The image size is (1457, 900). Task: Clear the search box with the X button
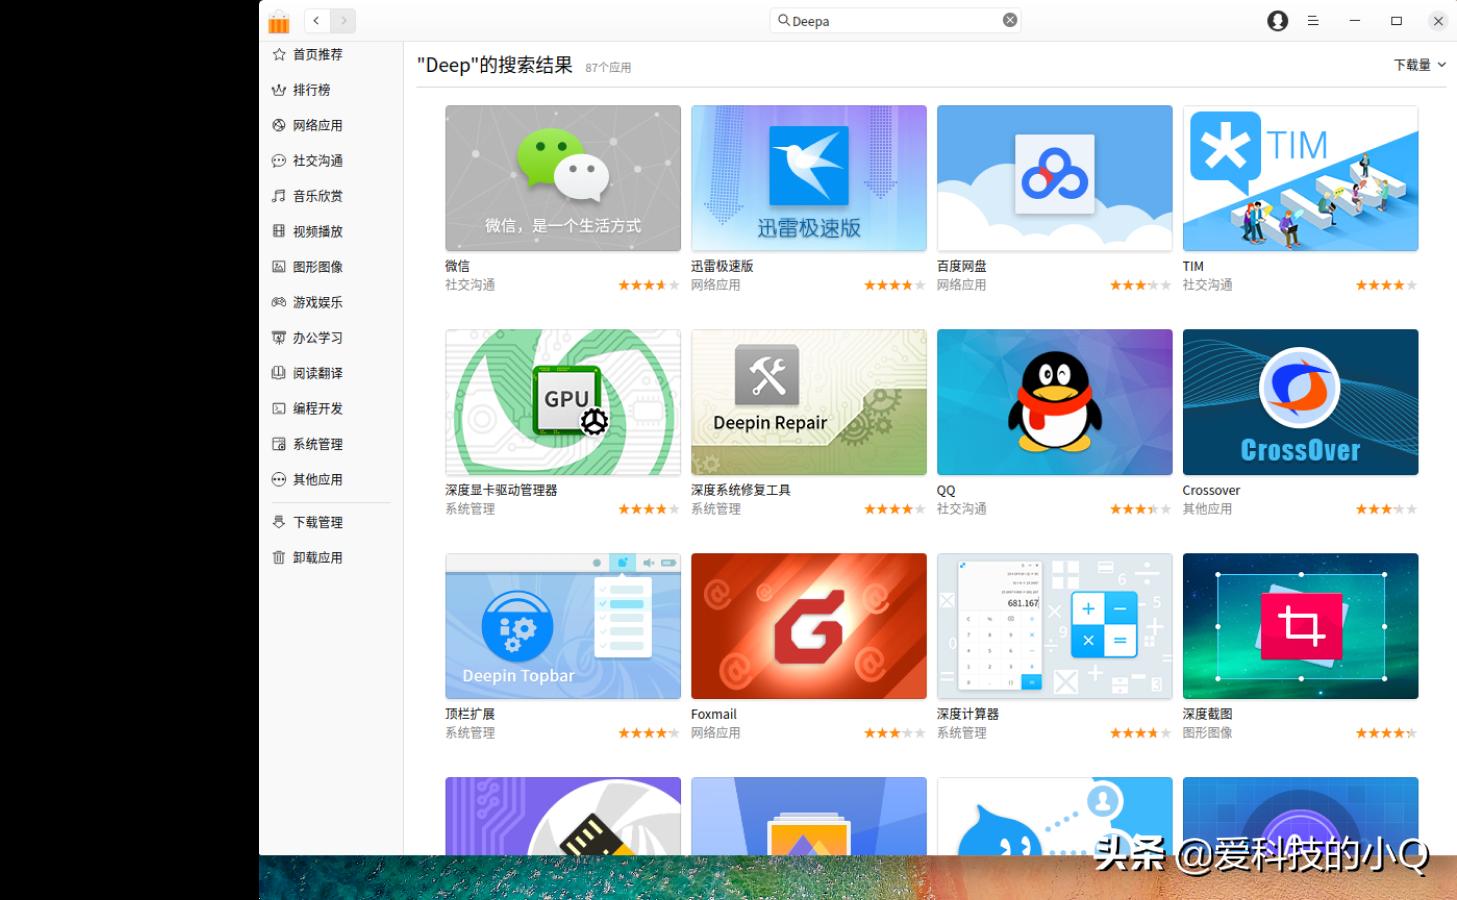click(1010, 20)
